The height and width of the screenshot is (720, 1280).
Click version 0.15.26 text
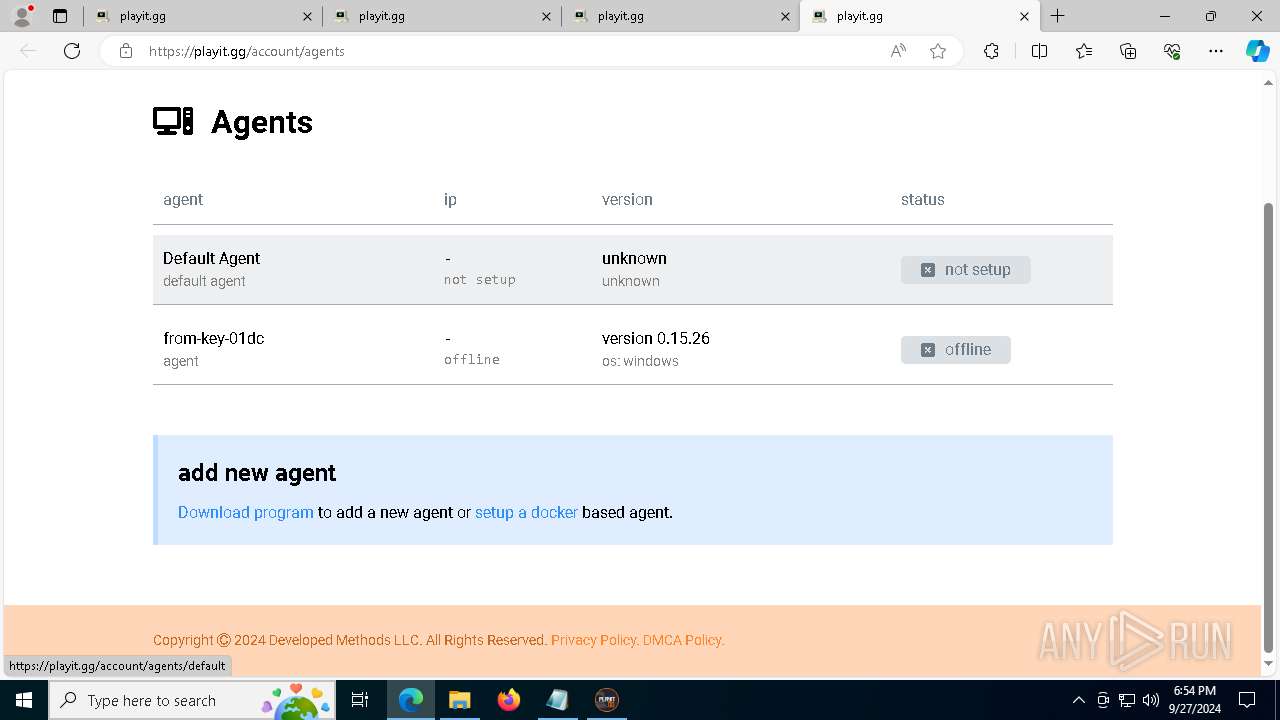pyautogui.click(x=656, y=338)
